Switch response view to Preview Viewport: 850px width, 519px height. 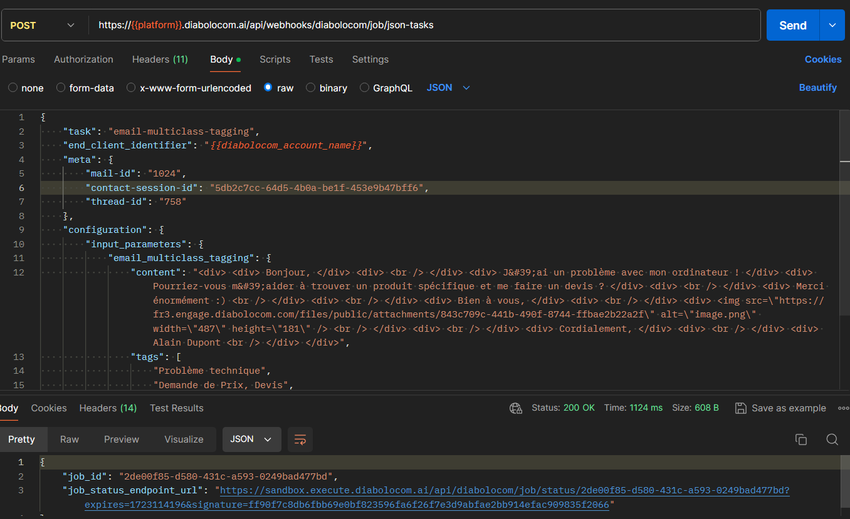click(121, 439)
